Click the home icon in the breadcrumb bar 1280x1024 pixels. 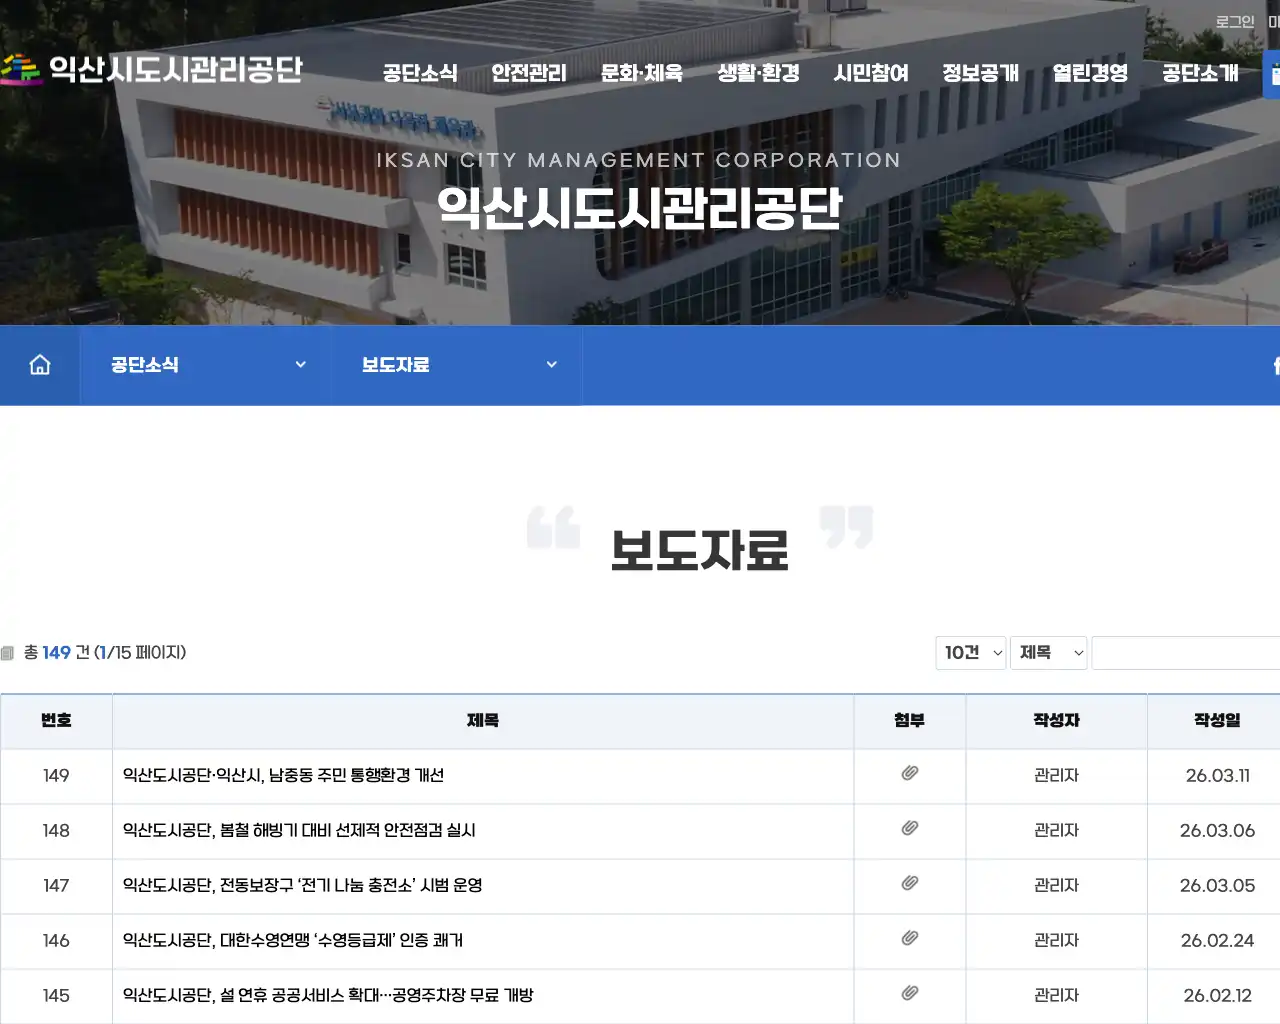click(39, 364)
